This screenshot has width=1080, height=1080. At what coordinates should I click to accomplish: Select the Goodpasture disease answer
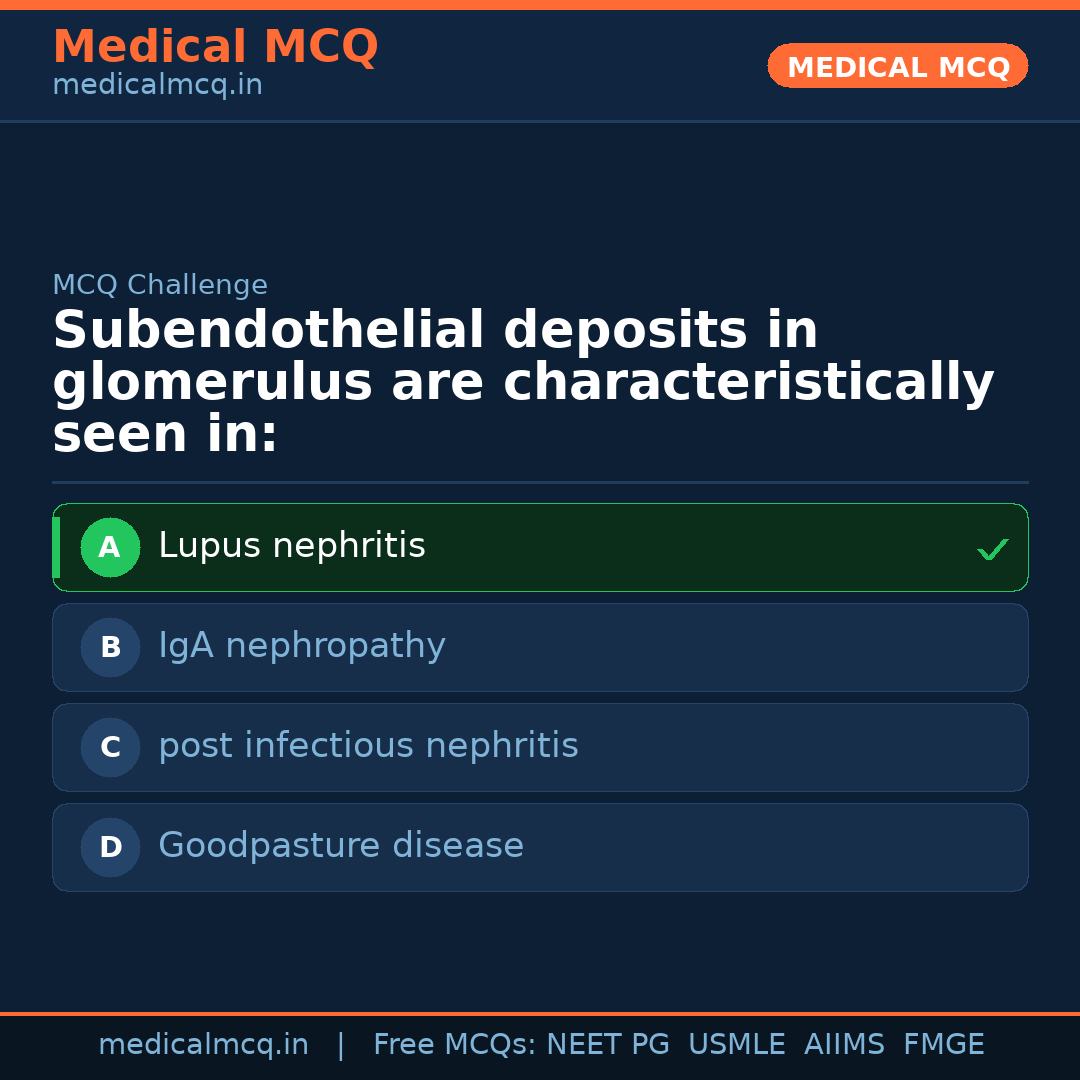[341, 846]
